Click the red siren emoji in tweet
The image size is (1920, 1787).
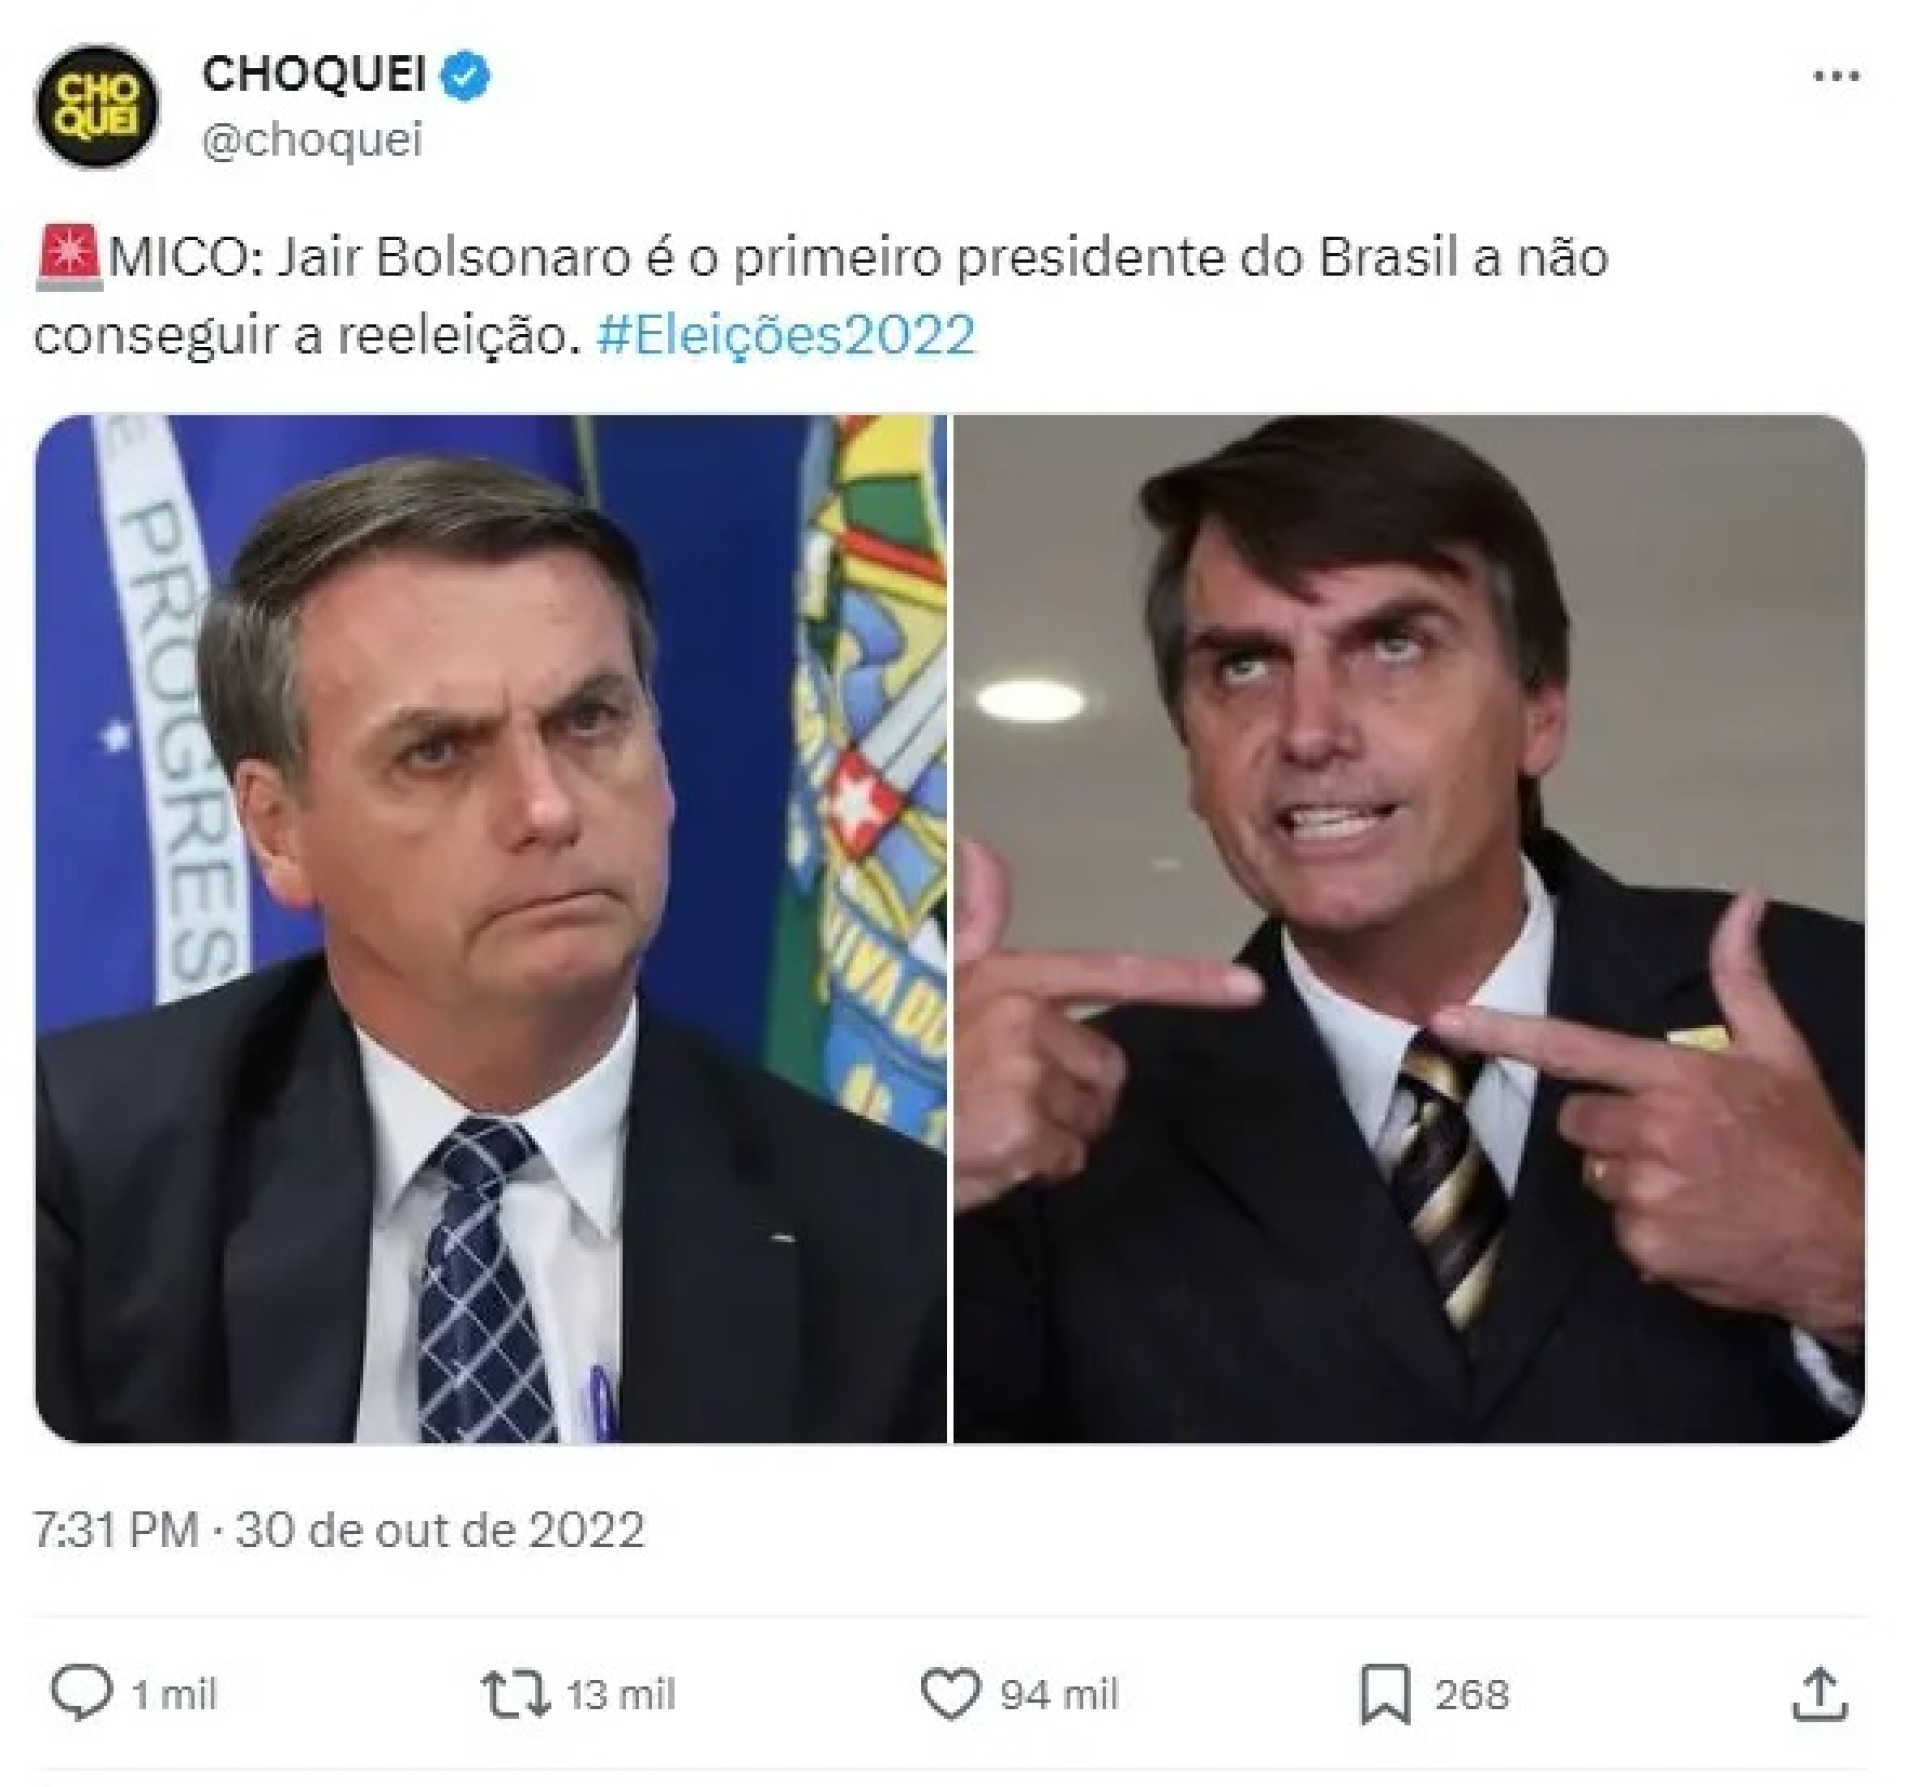pyautogui.click(x=68, y=258)
